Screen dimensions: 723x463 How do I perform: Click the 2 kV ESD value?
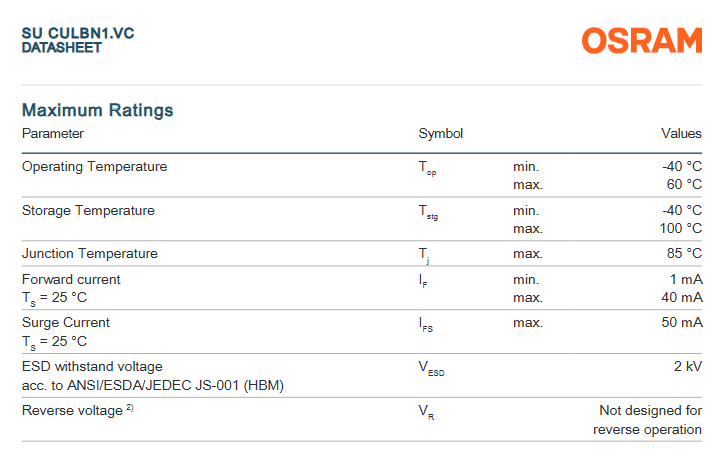point(688,366)
